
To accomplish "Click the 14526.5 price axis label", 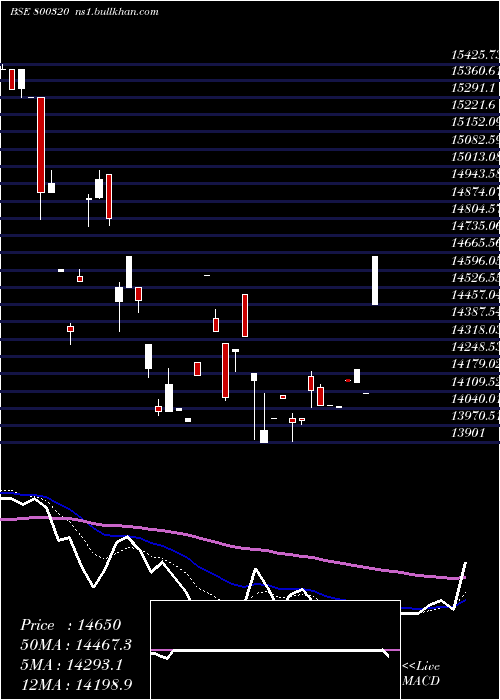I will coord(475,278).
